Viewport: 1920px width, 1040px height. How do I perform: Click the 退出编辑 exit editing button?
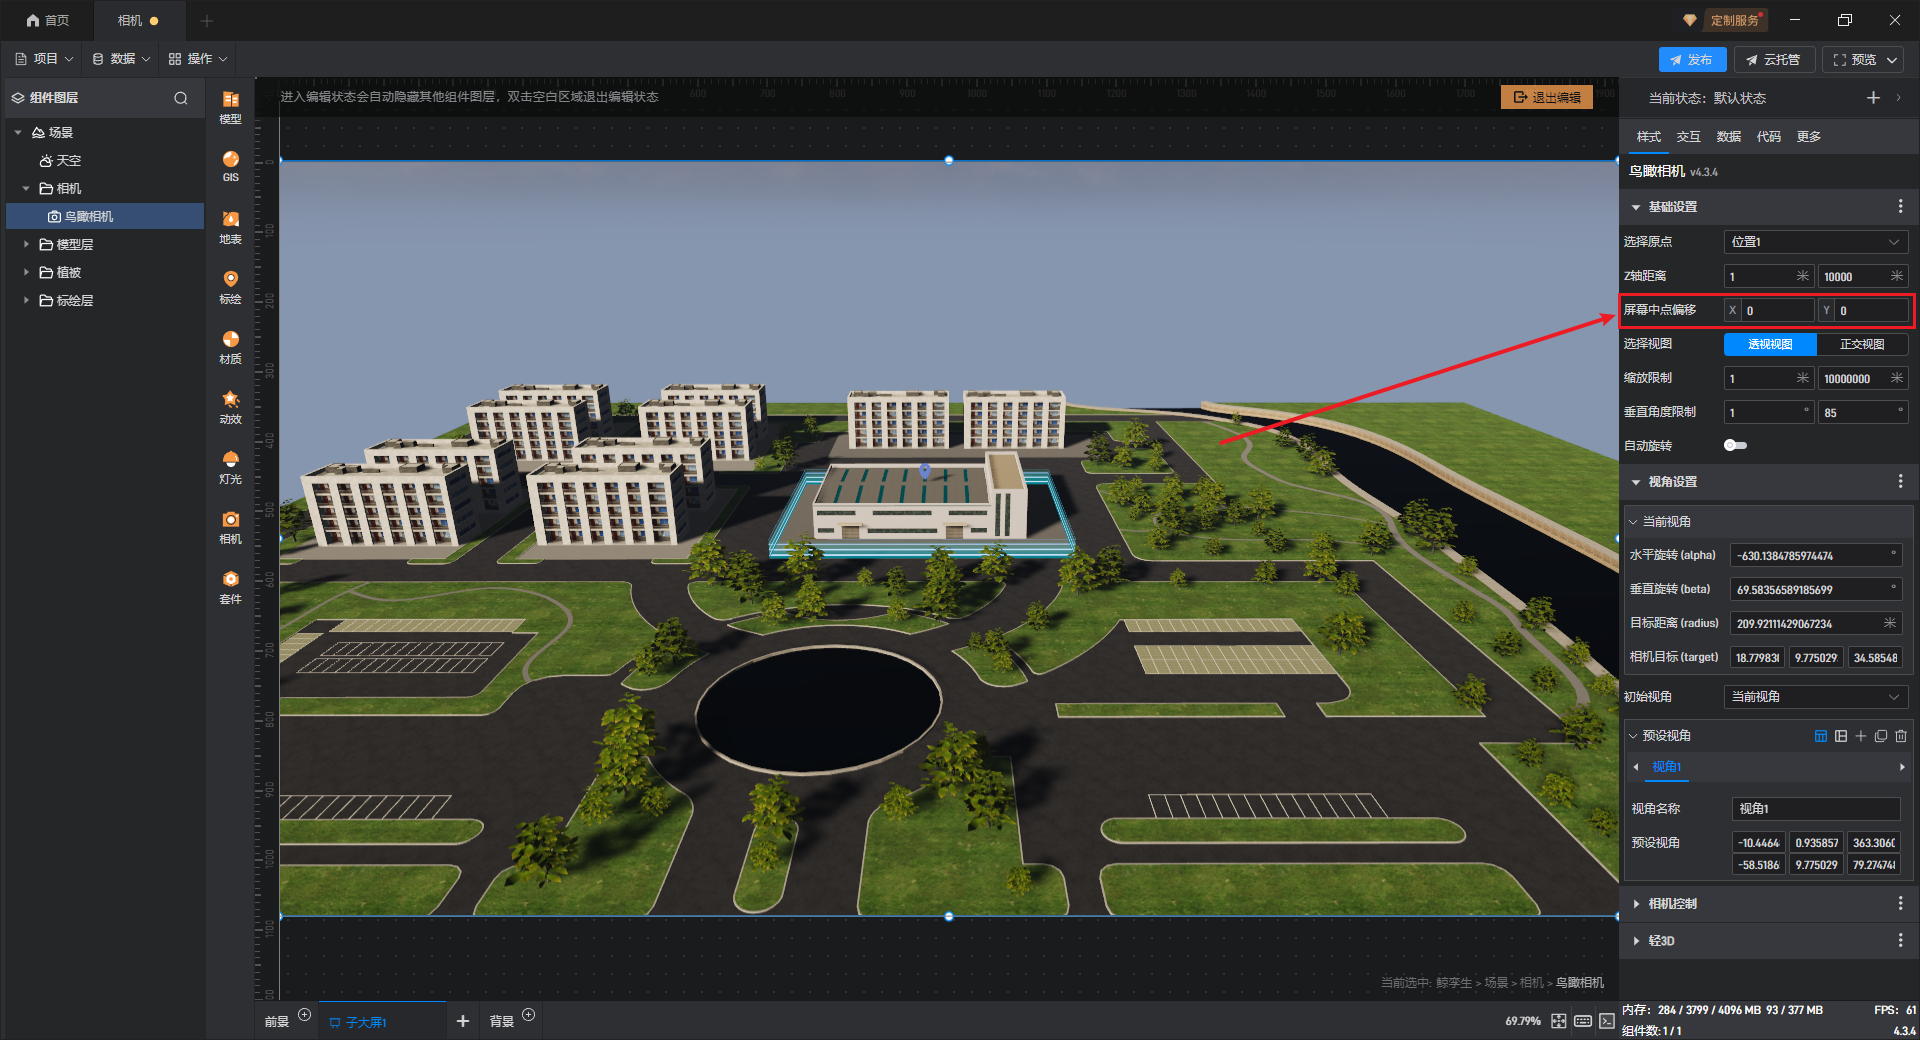(x=1546, y=97)
